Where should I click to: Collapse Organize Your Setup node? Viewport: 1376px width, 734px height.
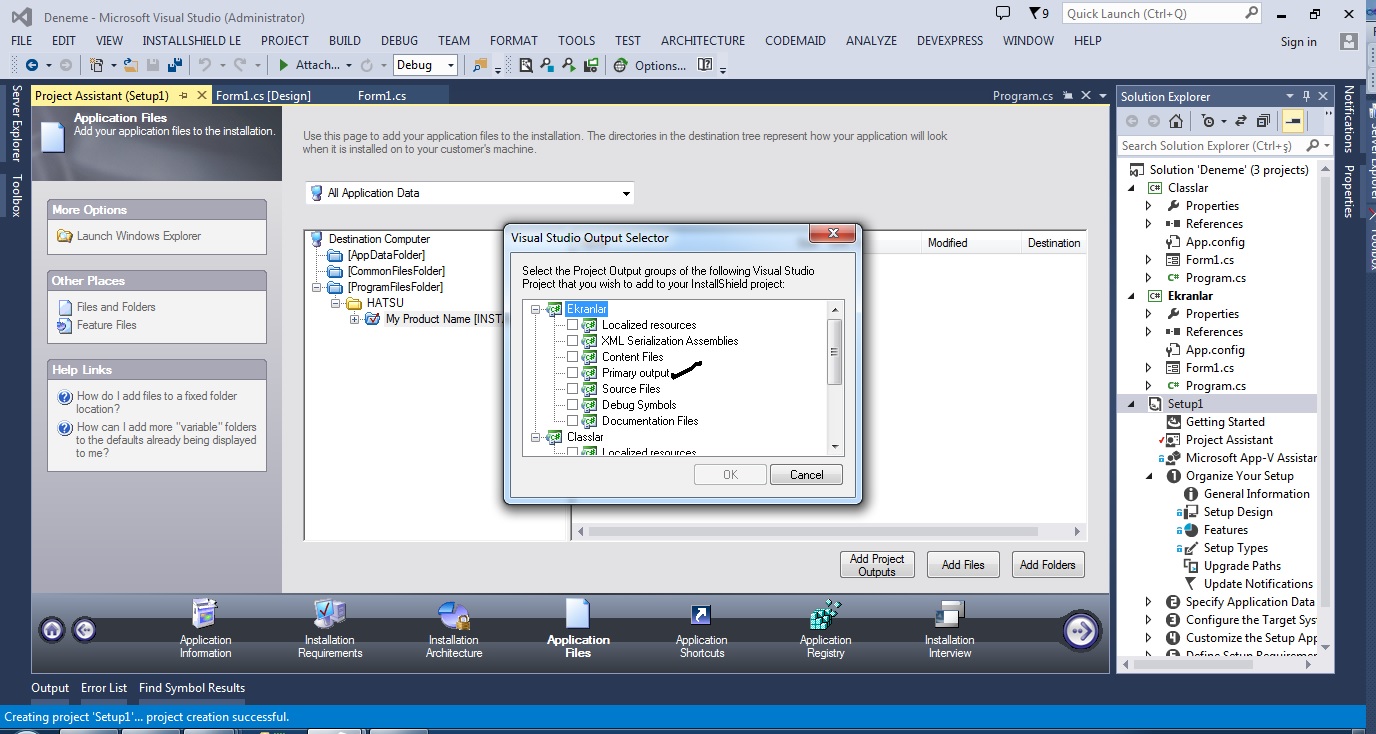pos(1148,476)
